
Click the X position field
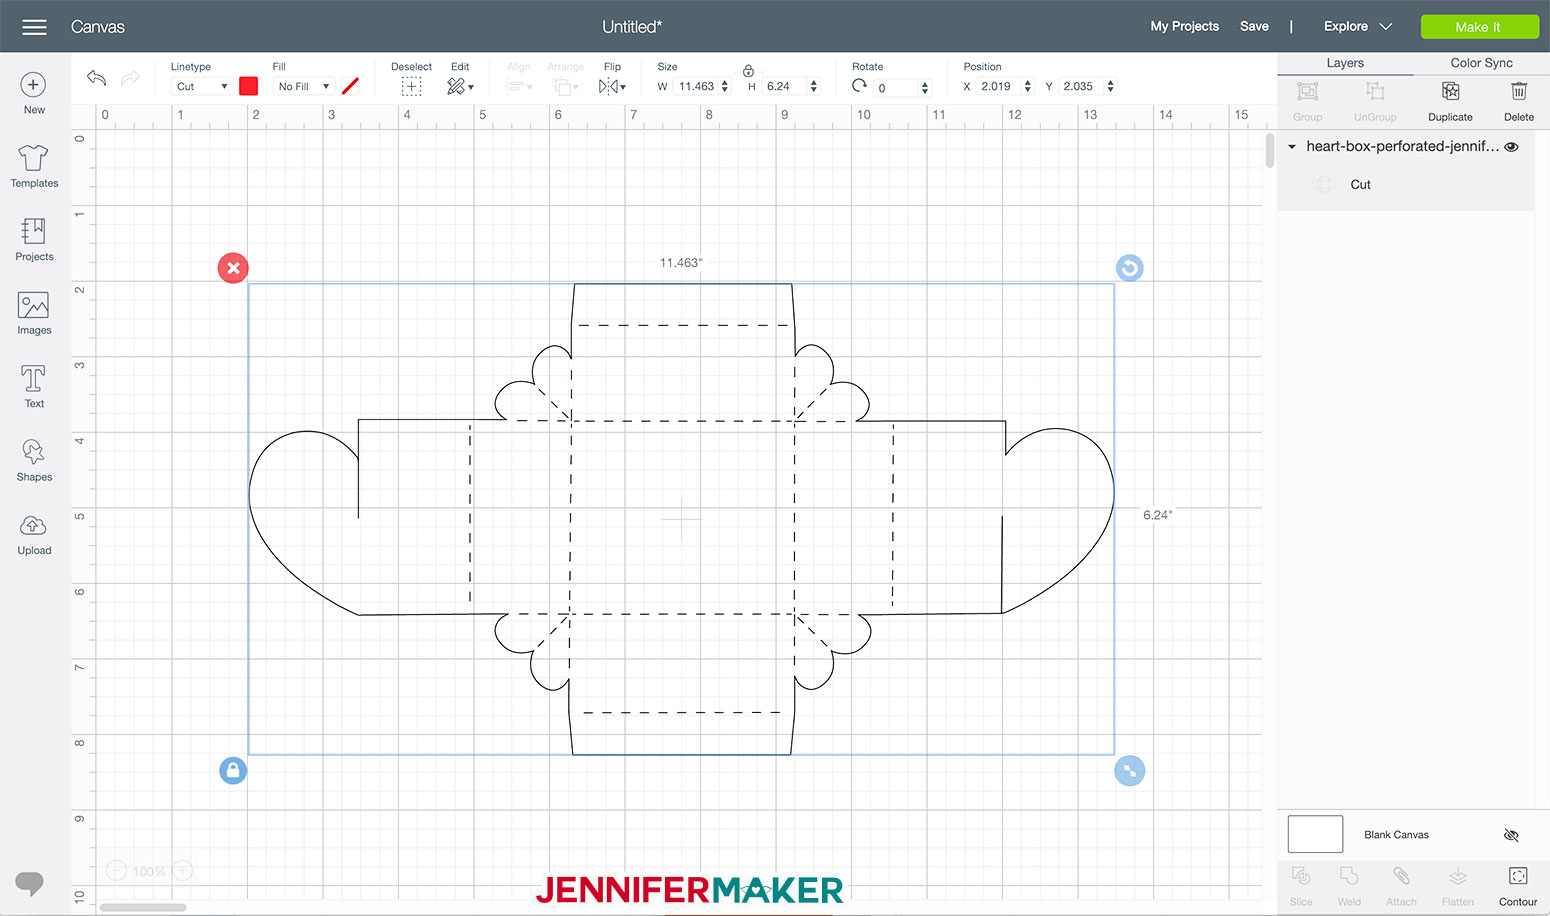tap(998, 87)
